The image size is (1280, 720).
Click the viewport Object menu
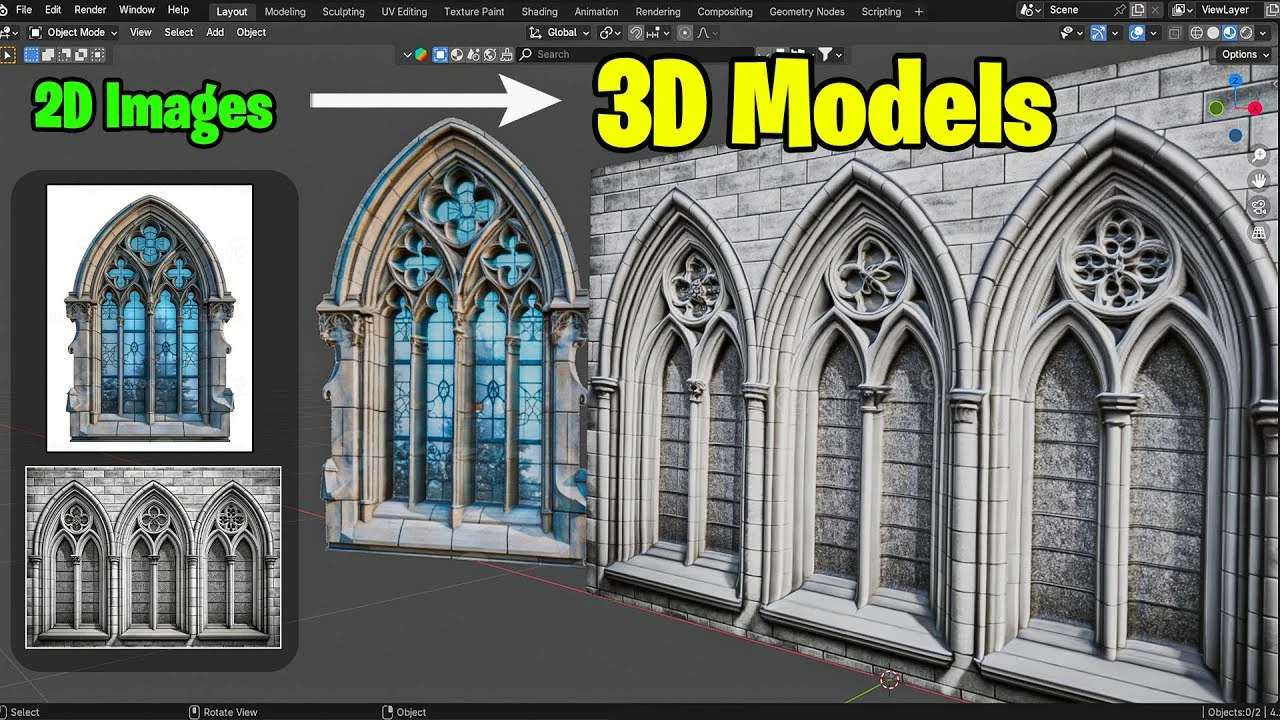pos(251,32)
